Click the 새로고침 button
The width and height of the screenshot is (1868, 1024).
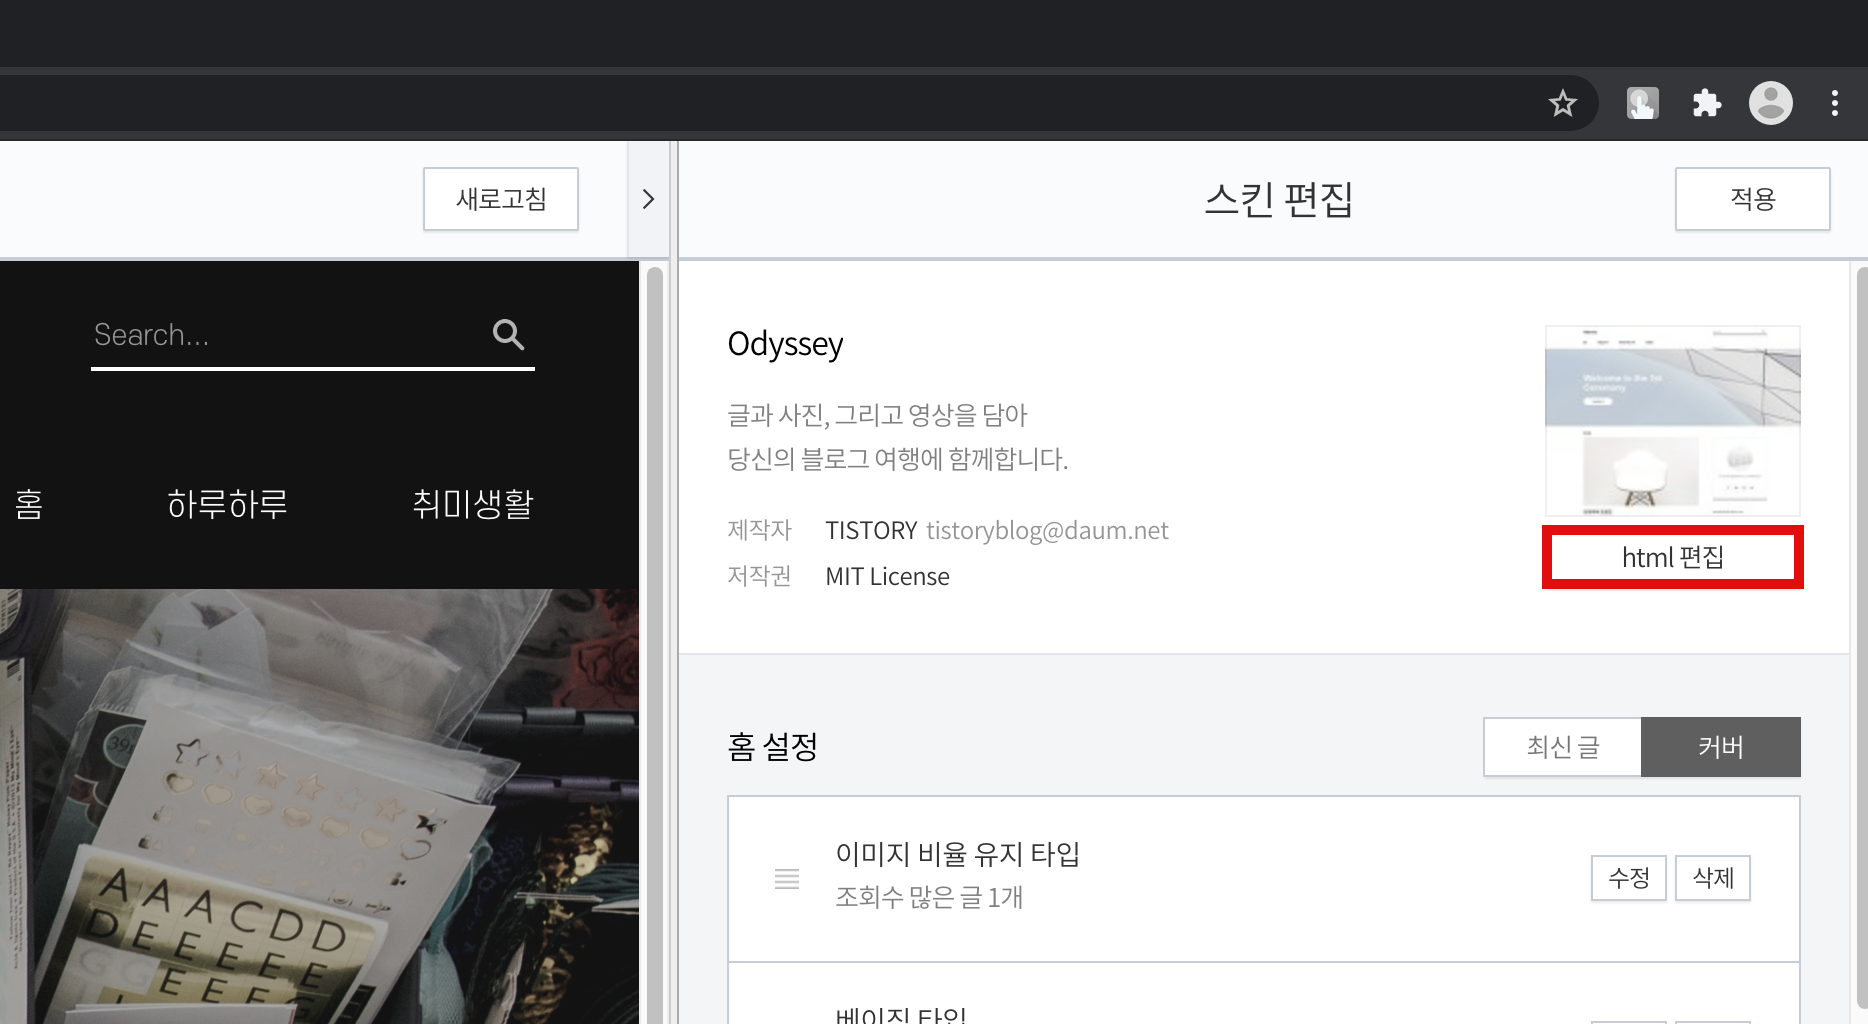[x=501, y=199]
